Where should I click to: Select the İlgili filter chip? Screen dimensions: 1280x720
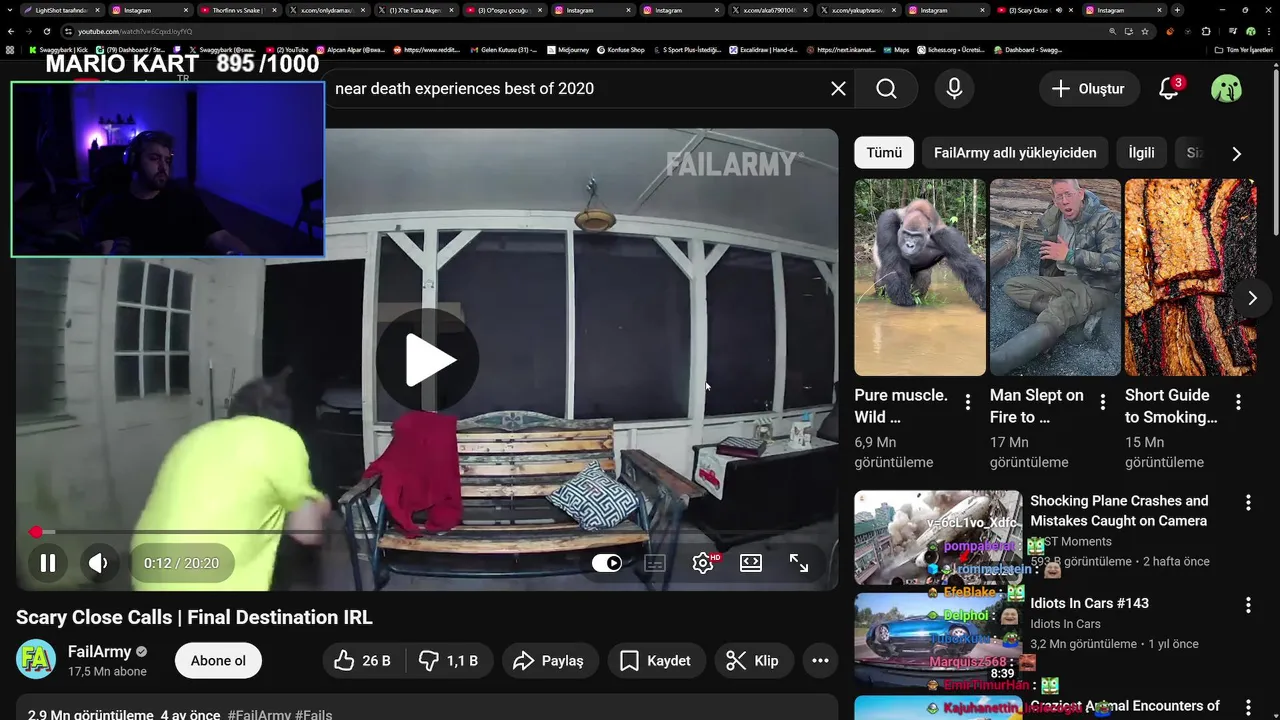point(1141,153)
